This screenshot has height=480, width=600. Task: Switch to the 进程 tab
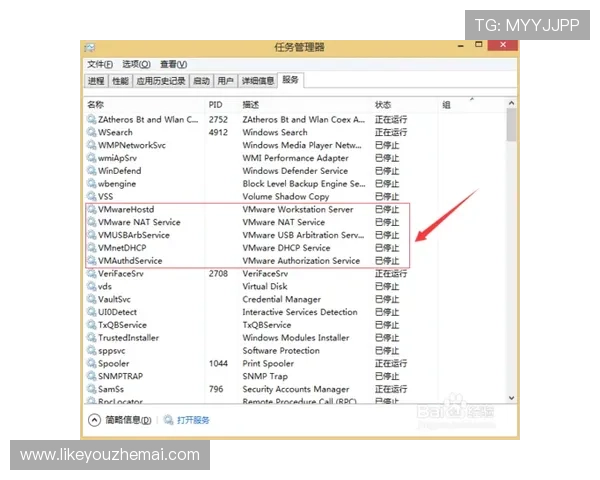coord(96,81)
